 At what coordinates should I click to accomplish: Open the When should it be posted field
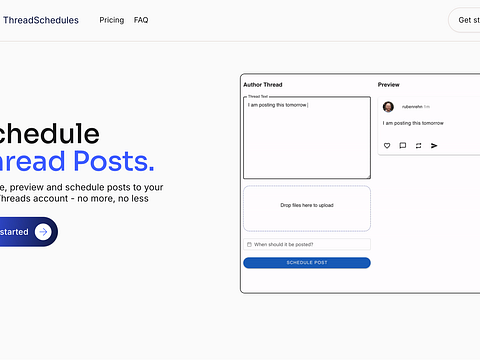[x=307, y=244]
